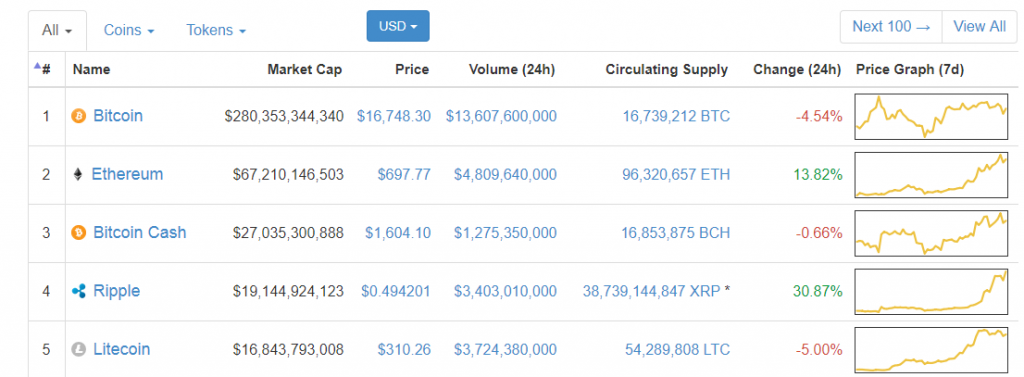Go to the Next 100 page

click(x=891, y=27)
